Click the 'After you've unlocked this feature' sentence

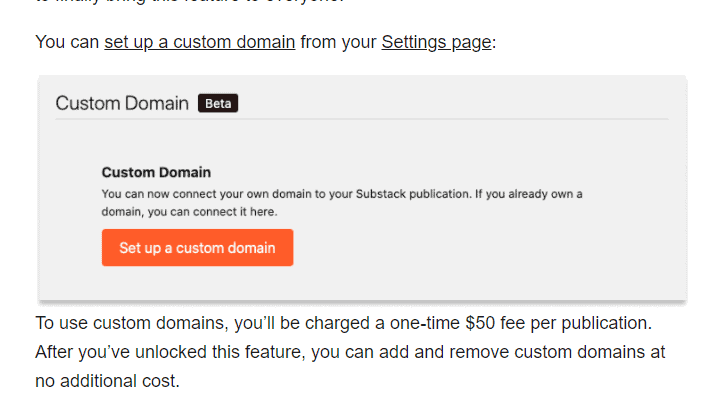(x=171, y=352)
